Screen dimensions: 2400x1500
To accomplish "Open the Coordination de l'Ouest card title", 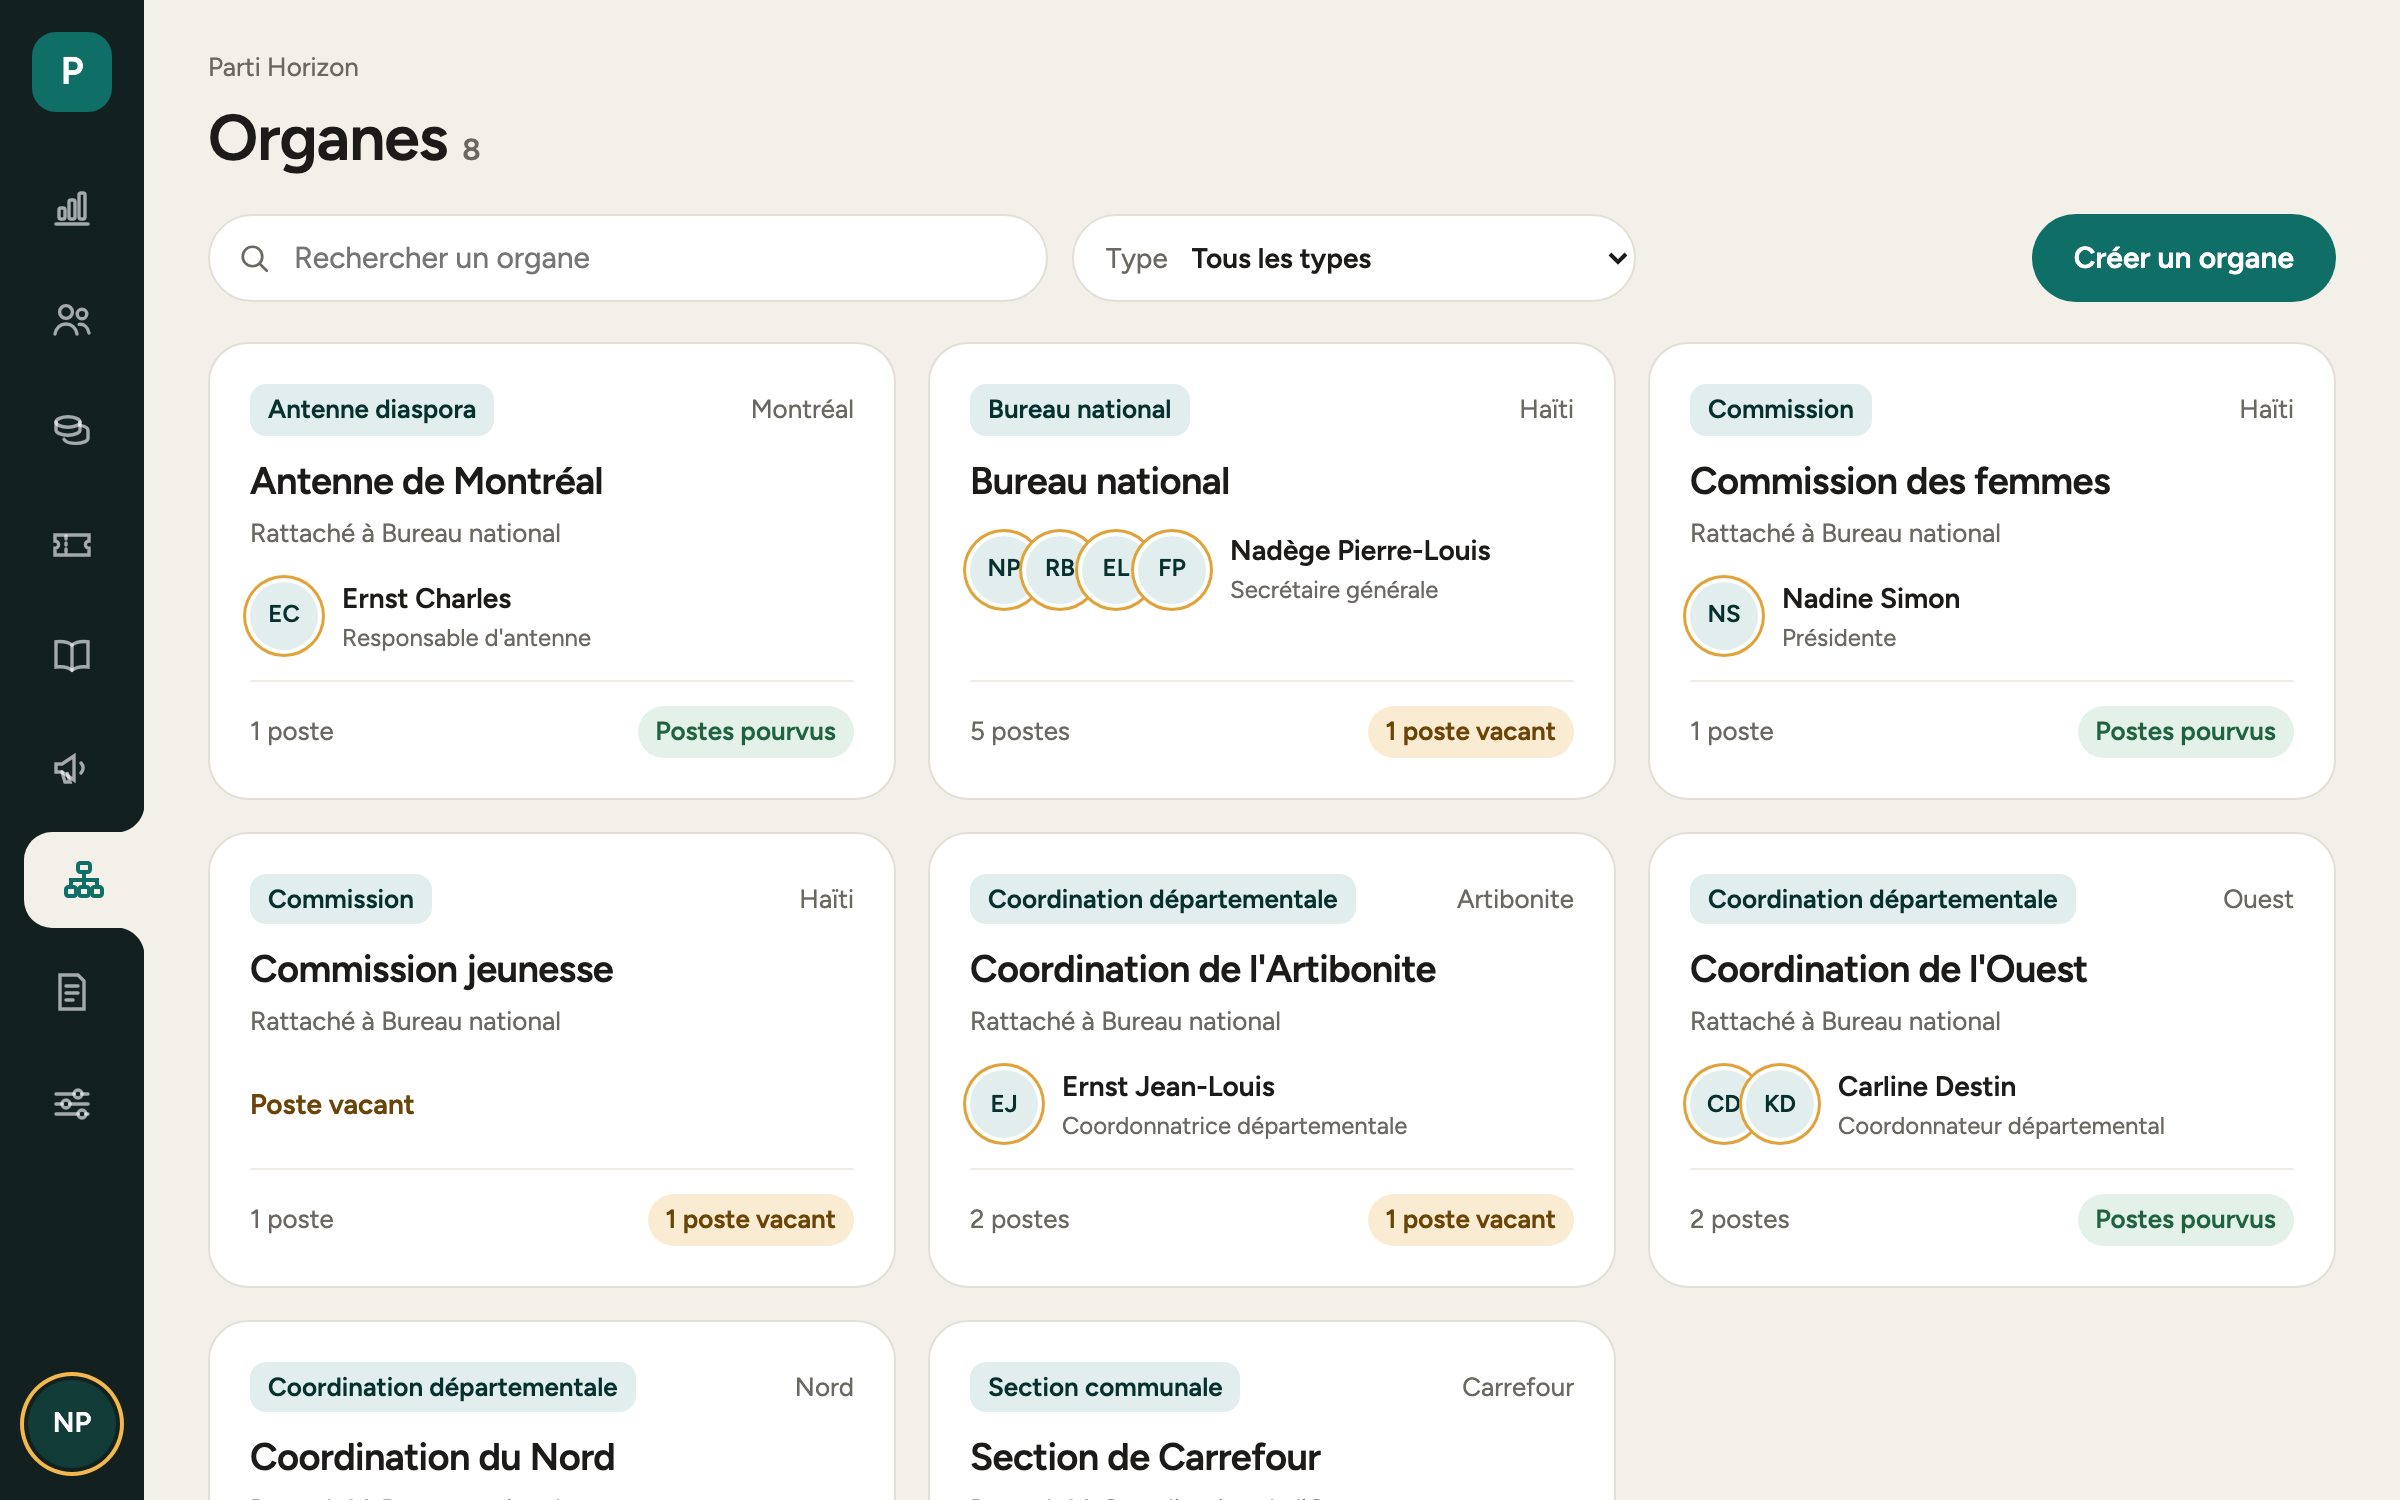I will [1888, 969].
